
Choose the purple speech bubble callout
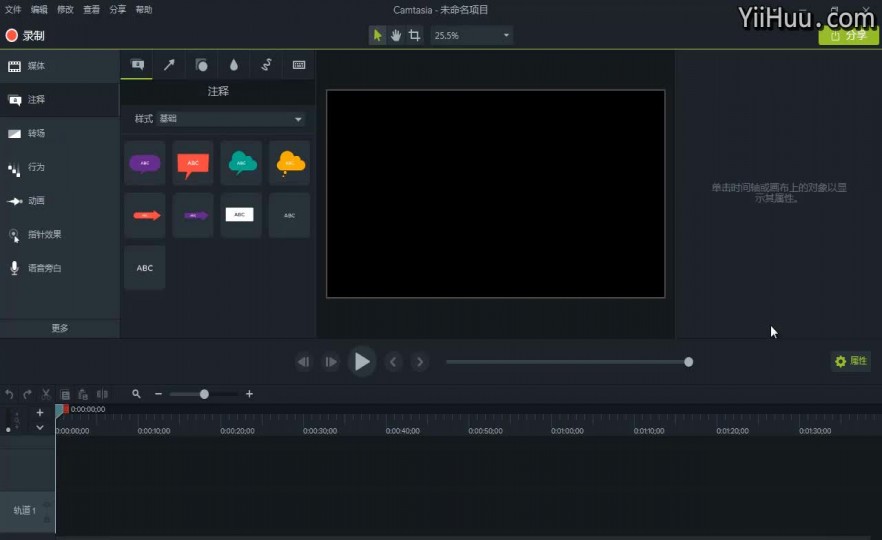(x=145, y=163)
